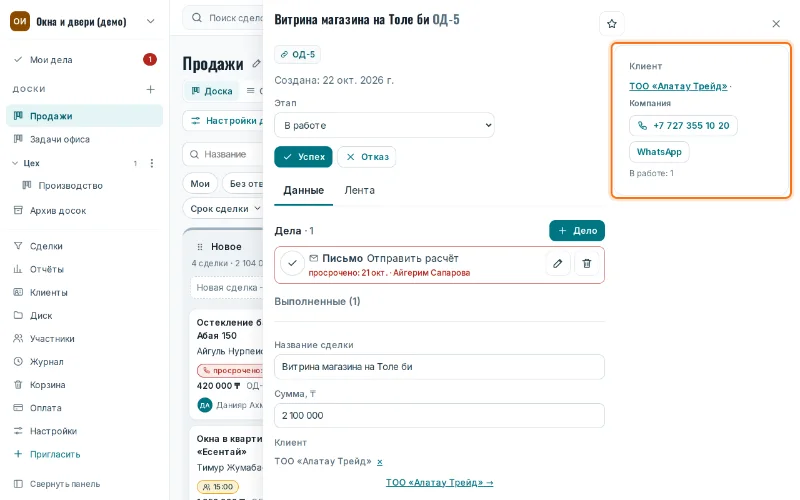
Task: Follow the ТОО «Алатау Трейд» → link
Action: pyautogui.click(x=439, y=483)
